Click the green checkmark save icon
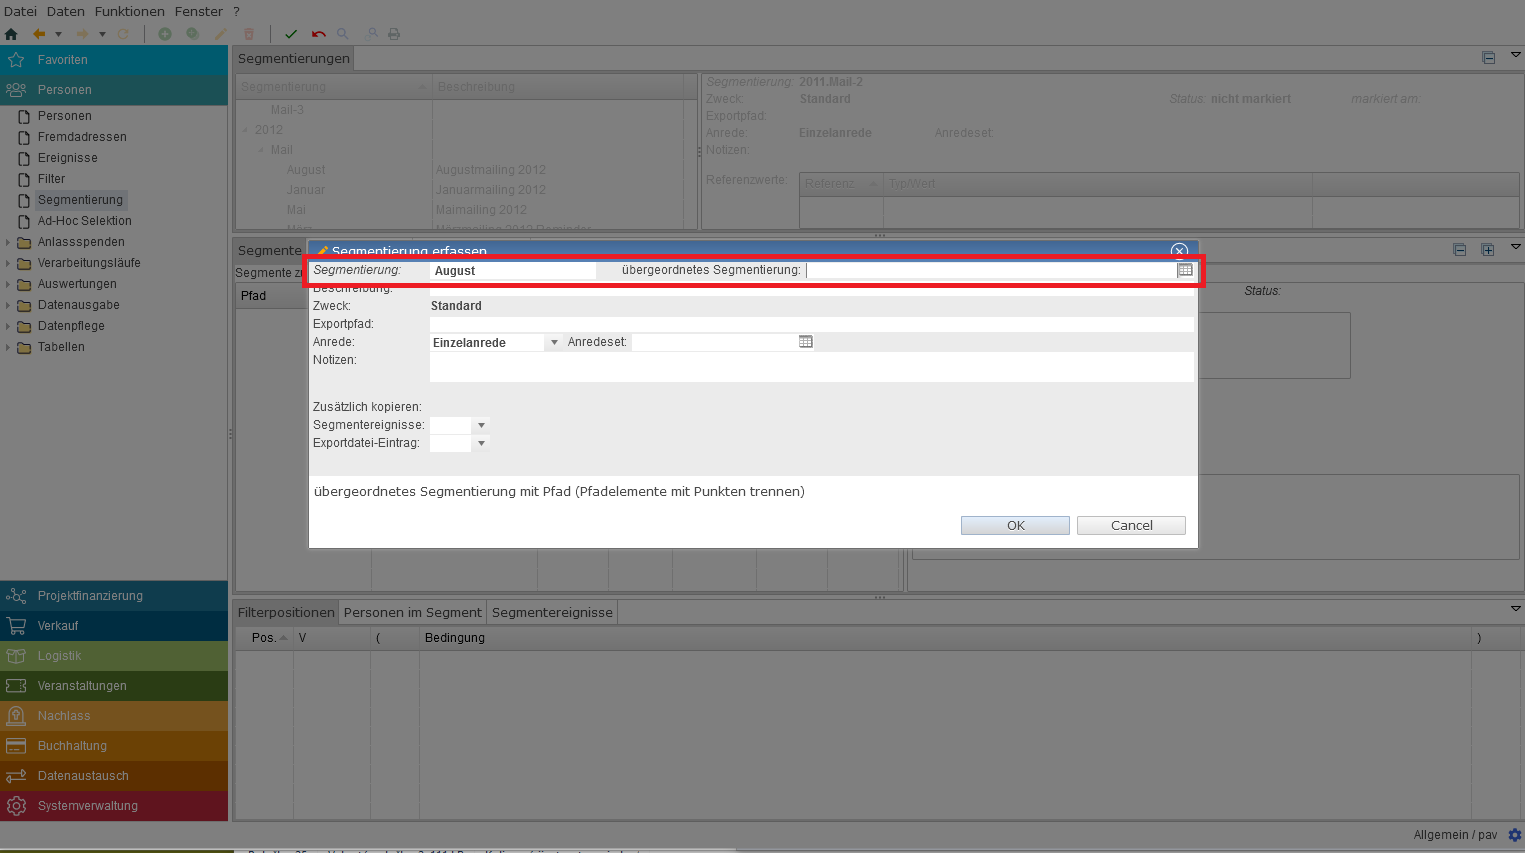 click(x=291, y=34)
